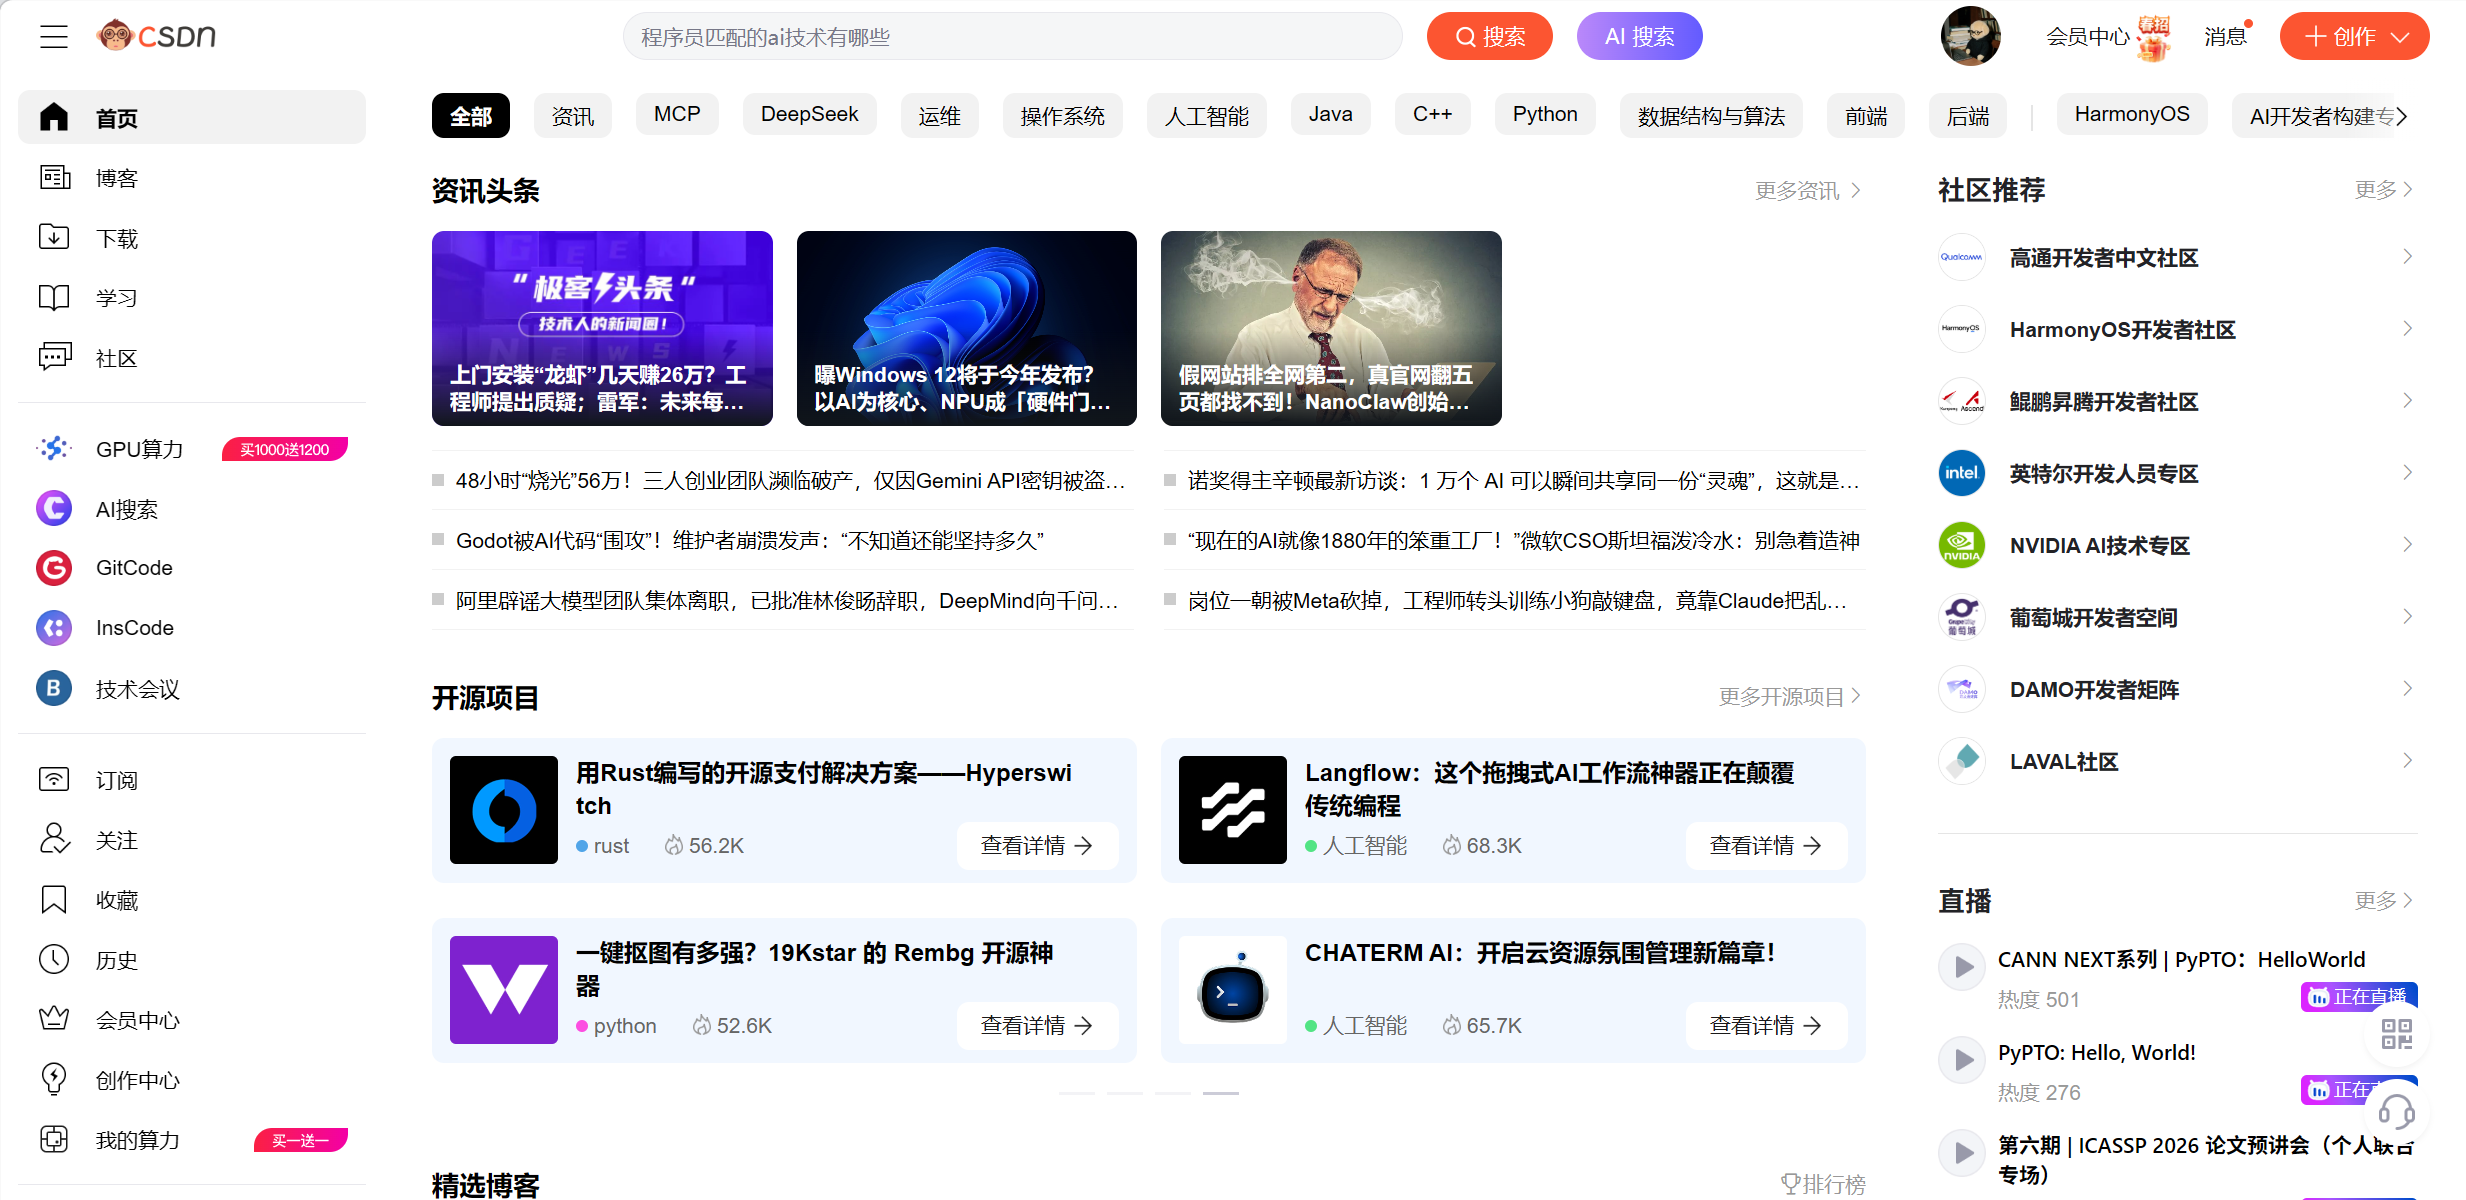Play the CANN NEXT live stream
This screenshot has width=2466, height=1200.
click(1963, 967)
